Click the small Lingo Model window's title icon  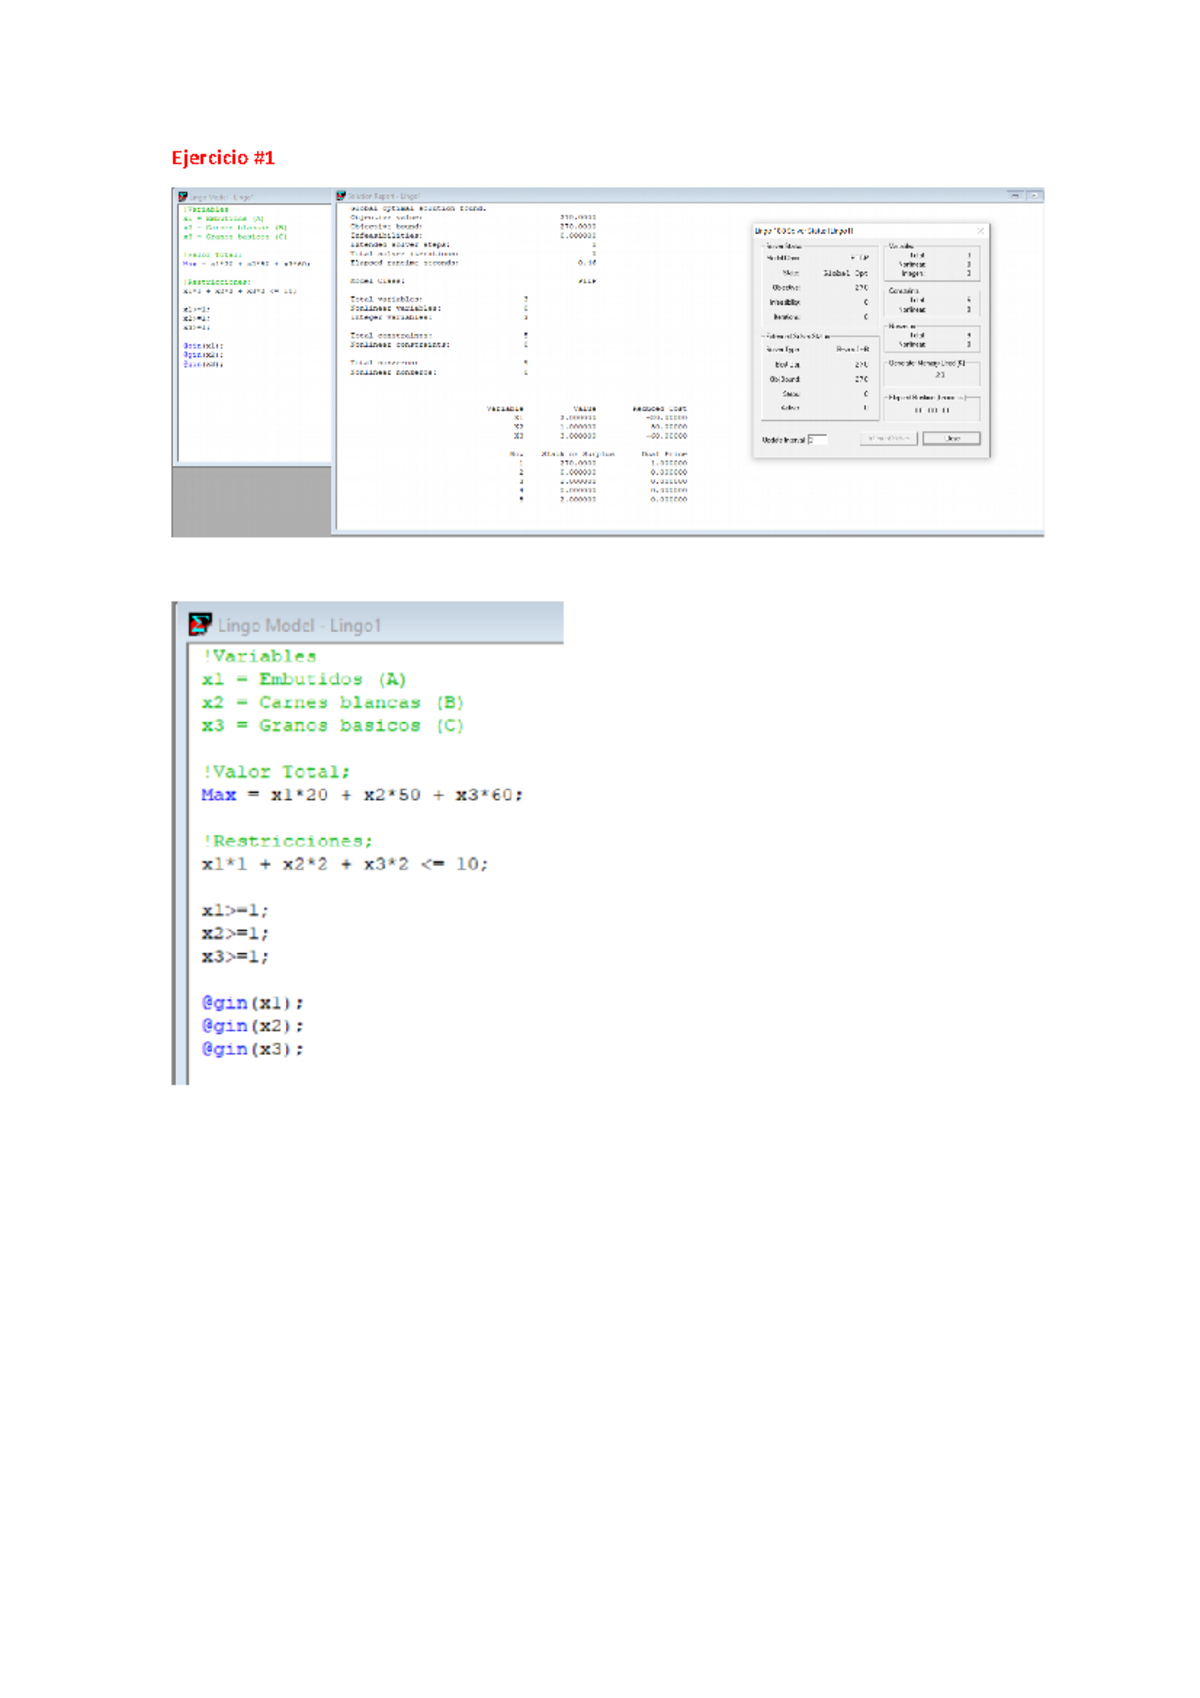[x=183, y=197]
